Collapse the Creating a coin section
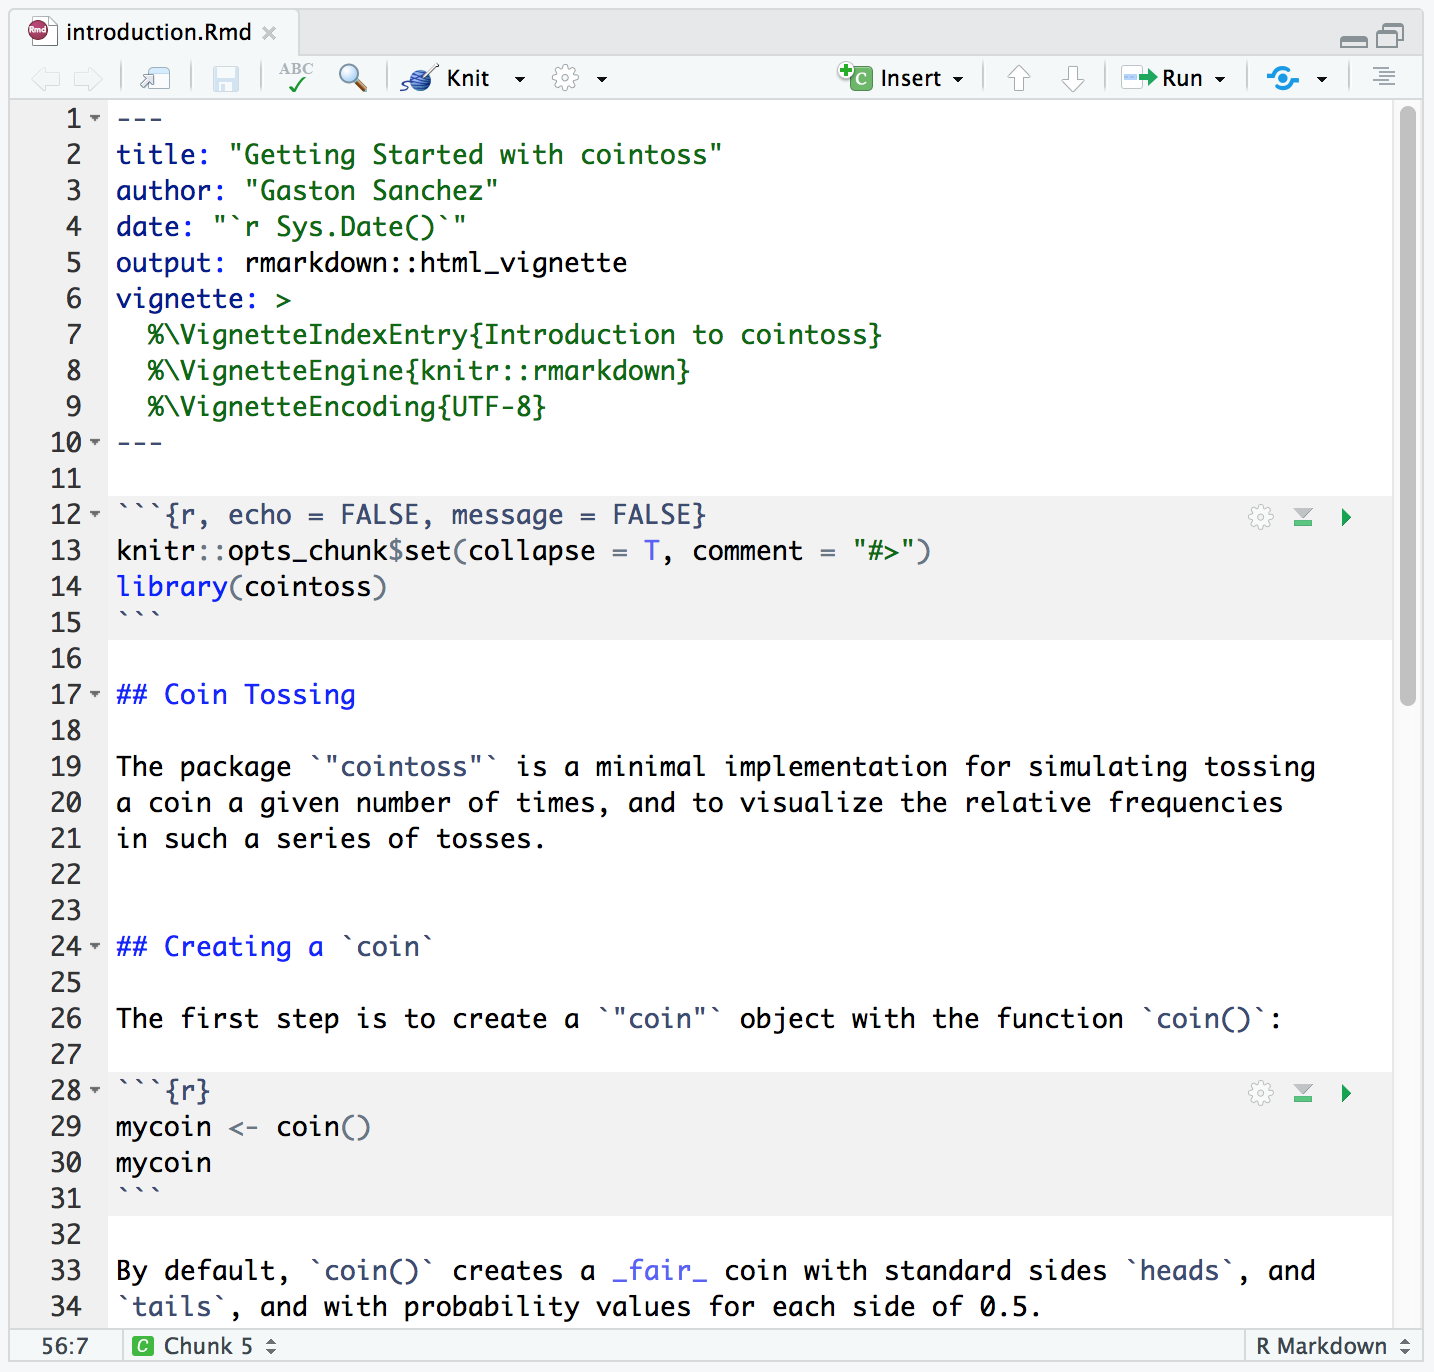This screenshot has height=1372, width=1434. point(95,946)
